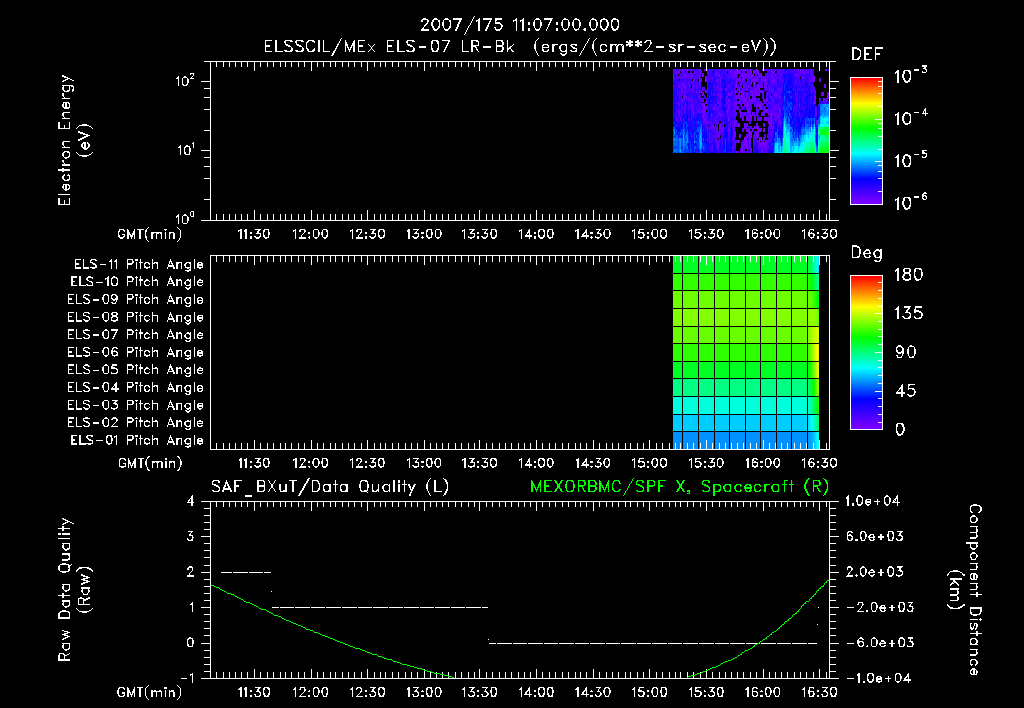Click the 13:00 tick label under the top plot
Viewport: 1024px width, 708px height.
coord(423,234)
